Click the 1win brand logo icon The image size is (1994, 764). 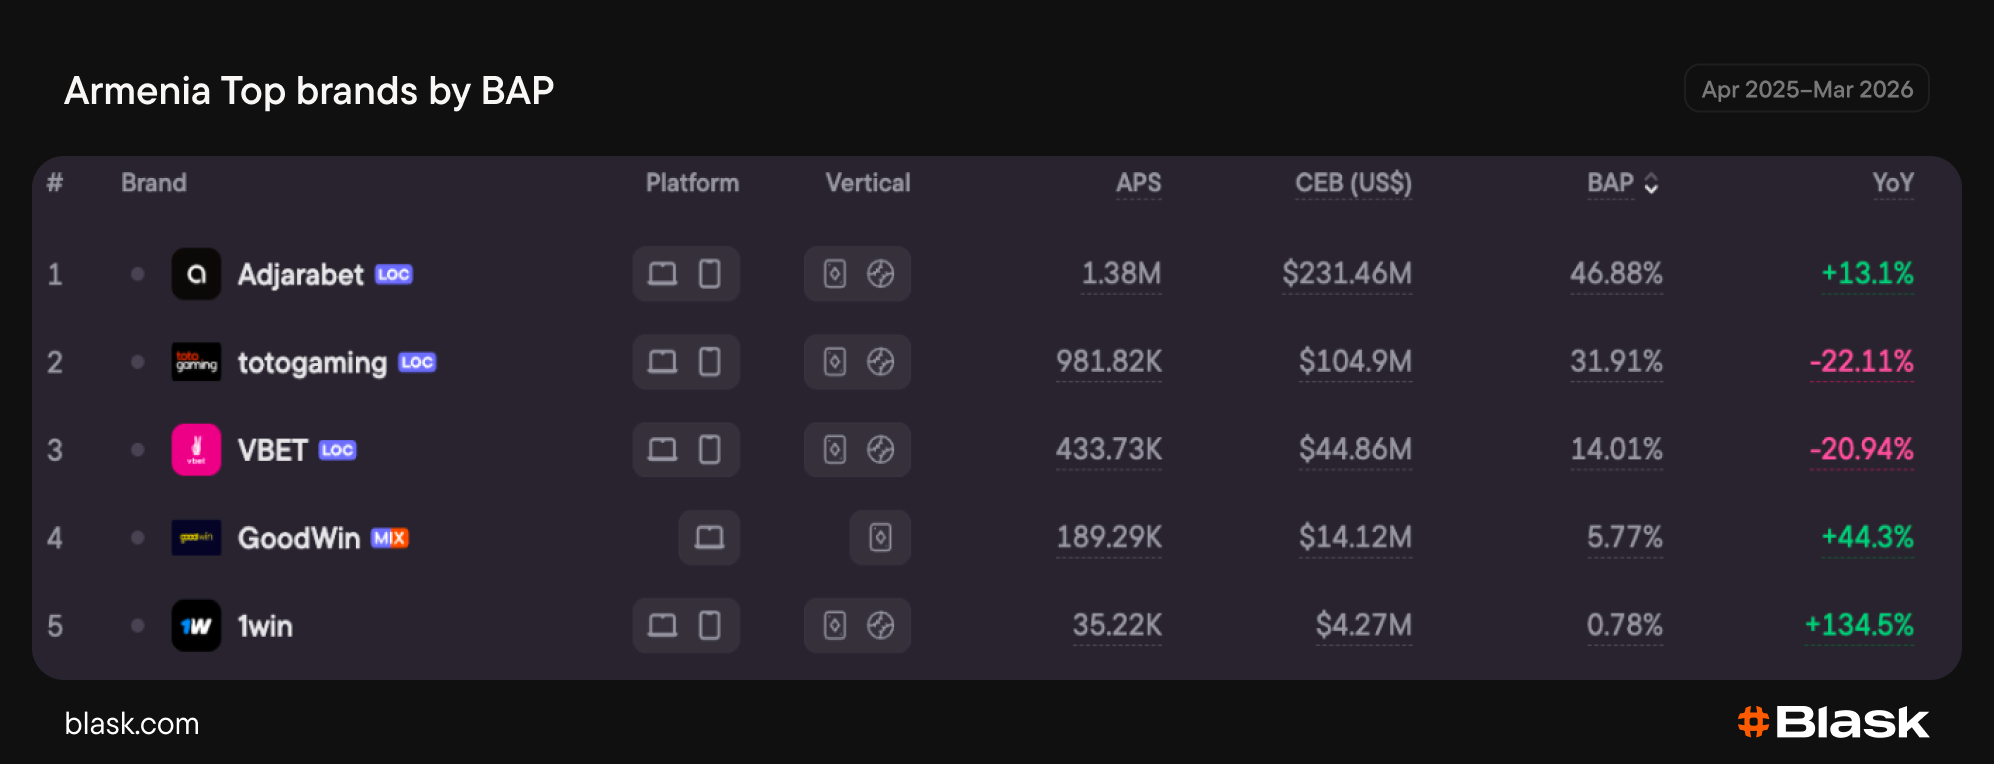coord(196,626)
